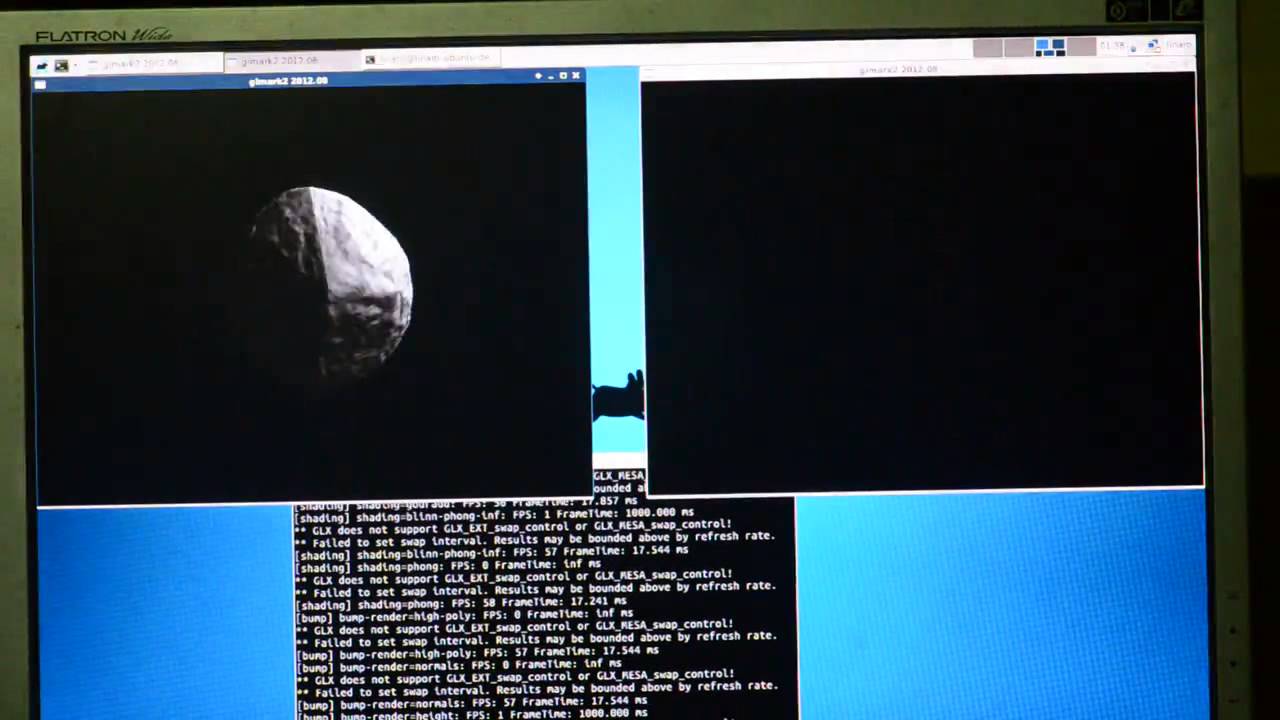Click the 'bump-render=height: FPS: 1' terminal line
The image size is (1280, 720).
[x=472, y=714]
